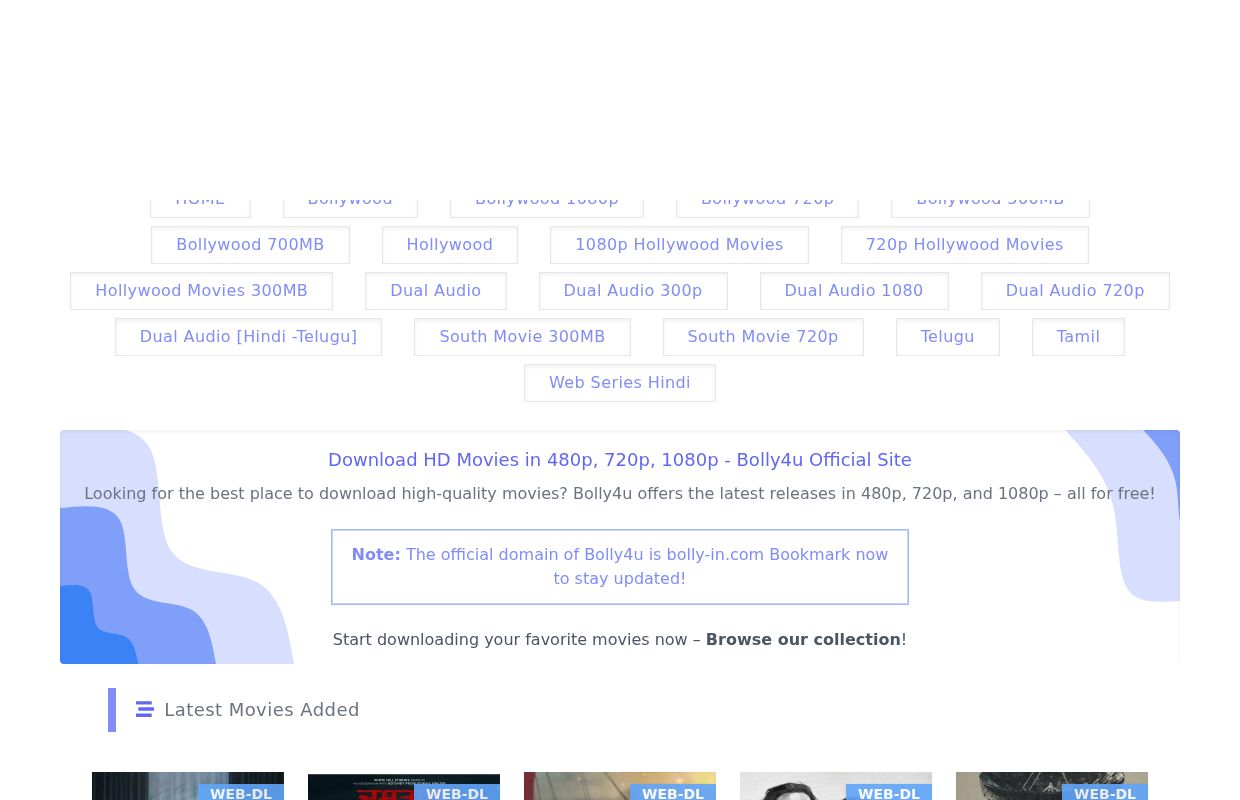The width and height of the screenshot is (1240, 800).
Task: Choose Dual Audio 300p
Action: pyautogui.click(x=633, y=291)
